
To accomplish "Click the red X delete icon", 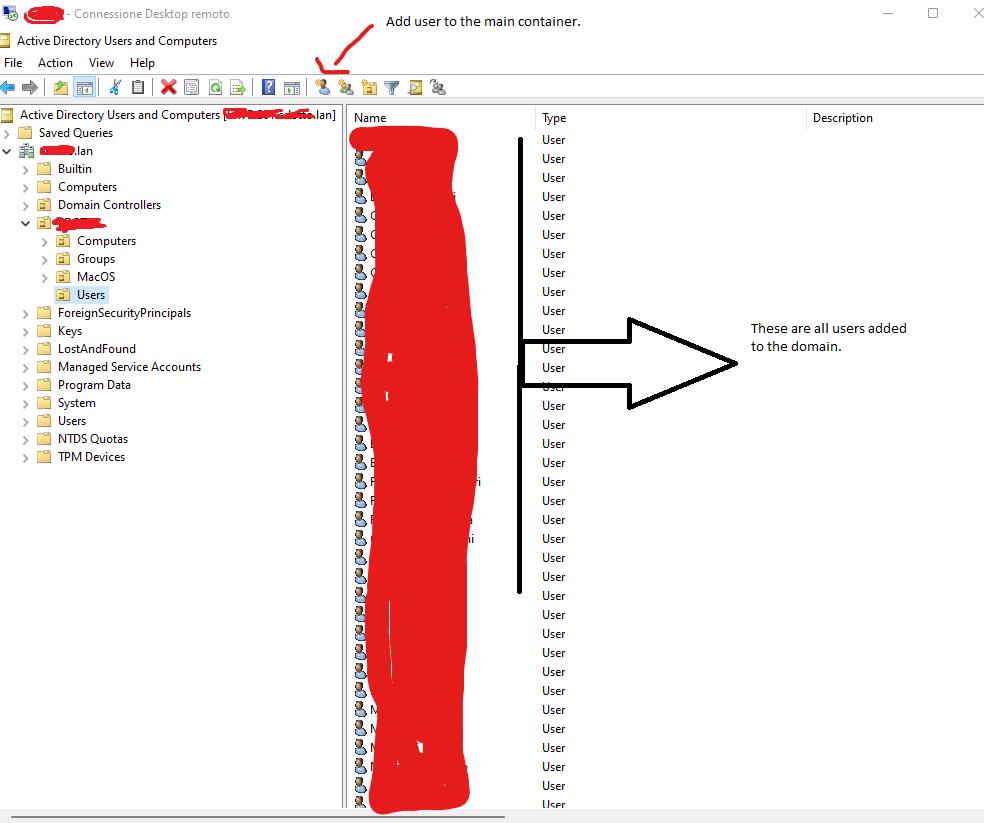I will tap(168, 88).
